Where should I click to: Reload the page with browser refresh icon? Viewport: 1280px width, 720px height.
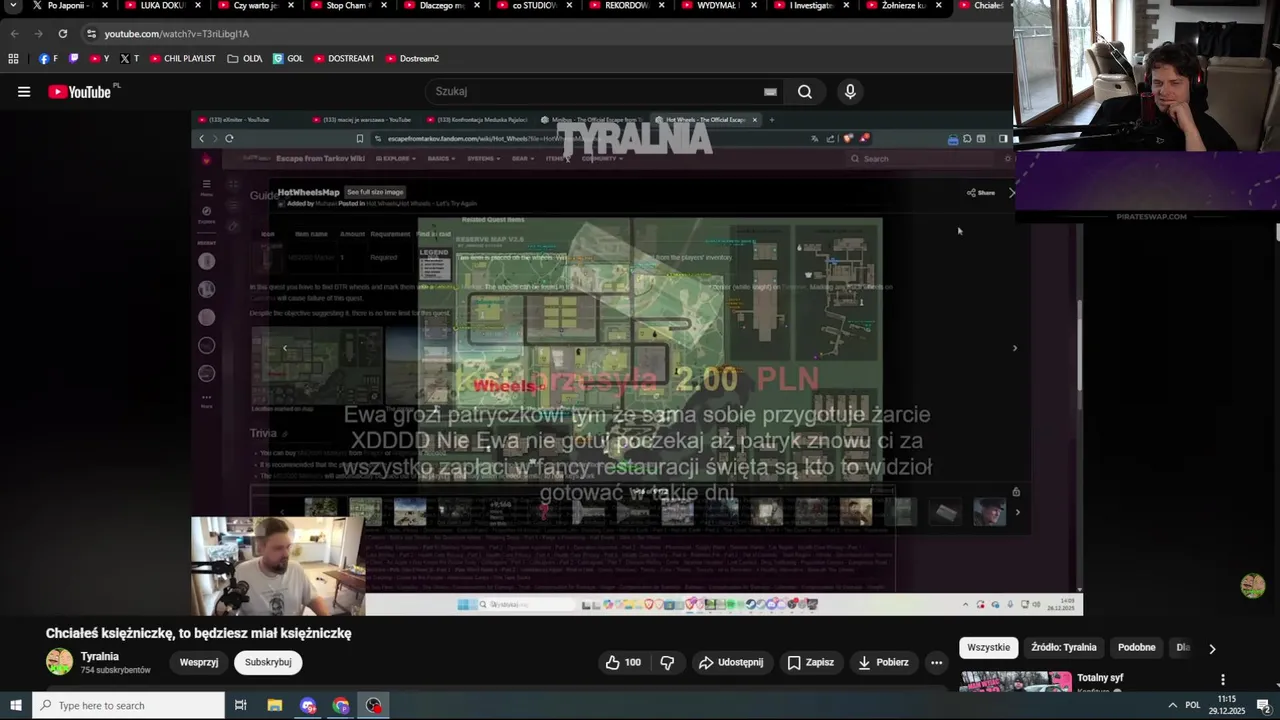[62, 34]
